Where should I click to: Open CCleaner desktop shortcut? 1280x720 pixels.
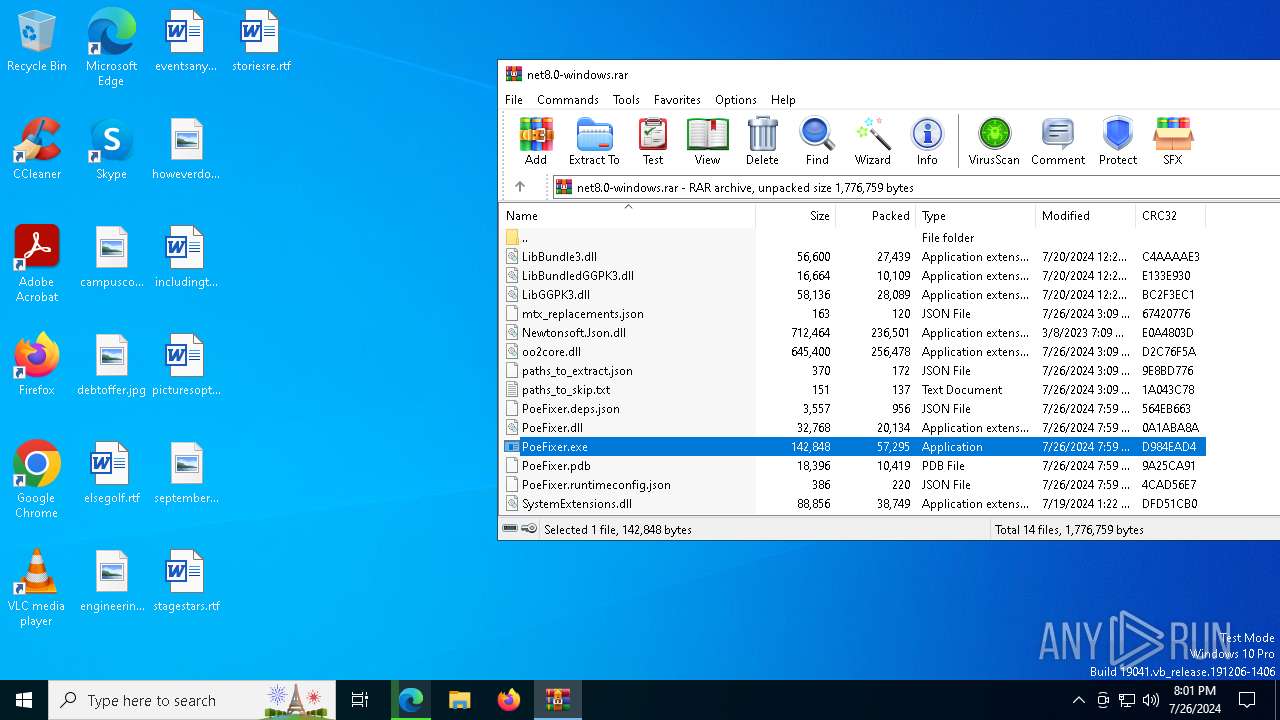click(x=37, y=150)
